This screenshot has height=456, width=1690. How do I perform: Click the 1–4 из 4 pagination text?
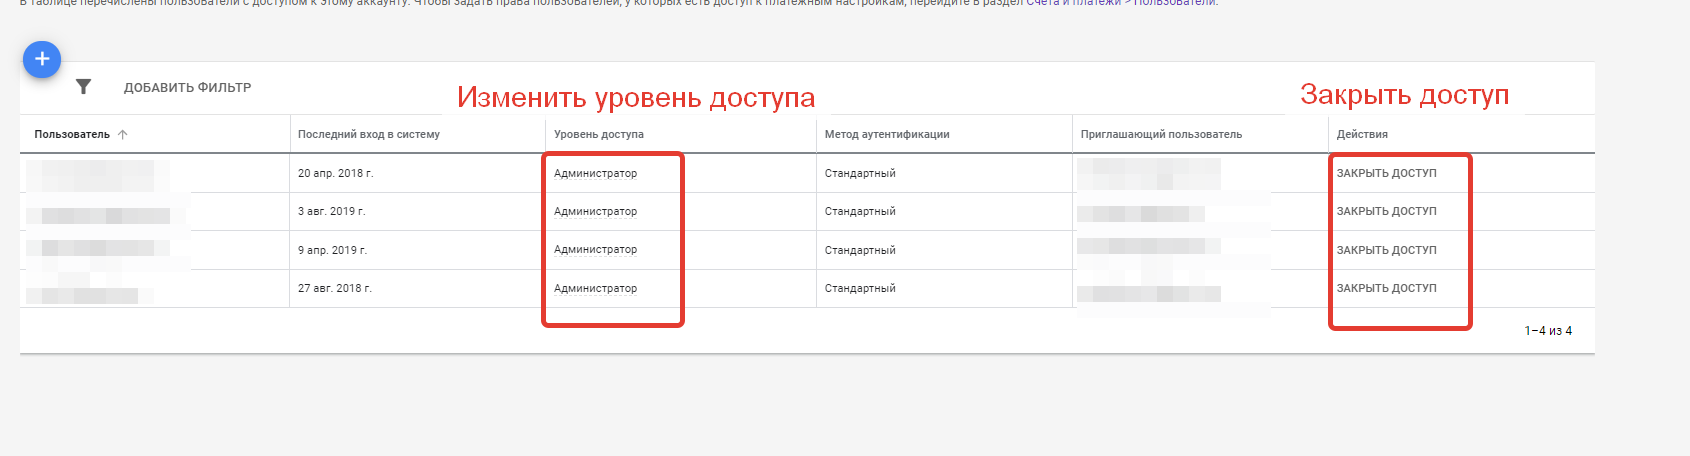click(1547, 331)
